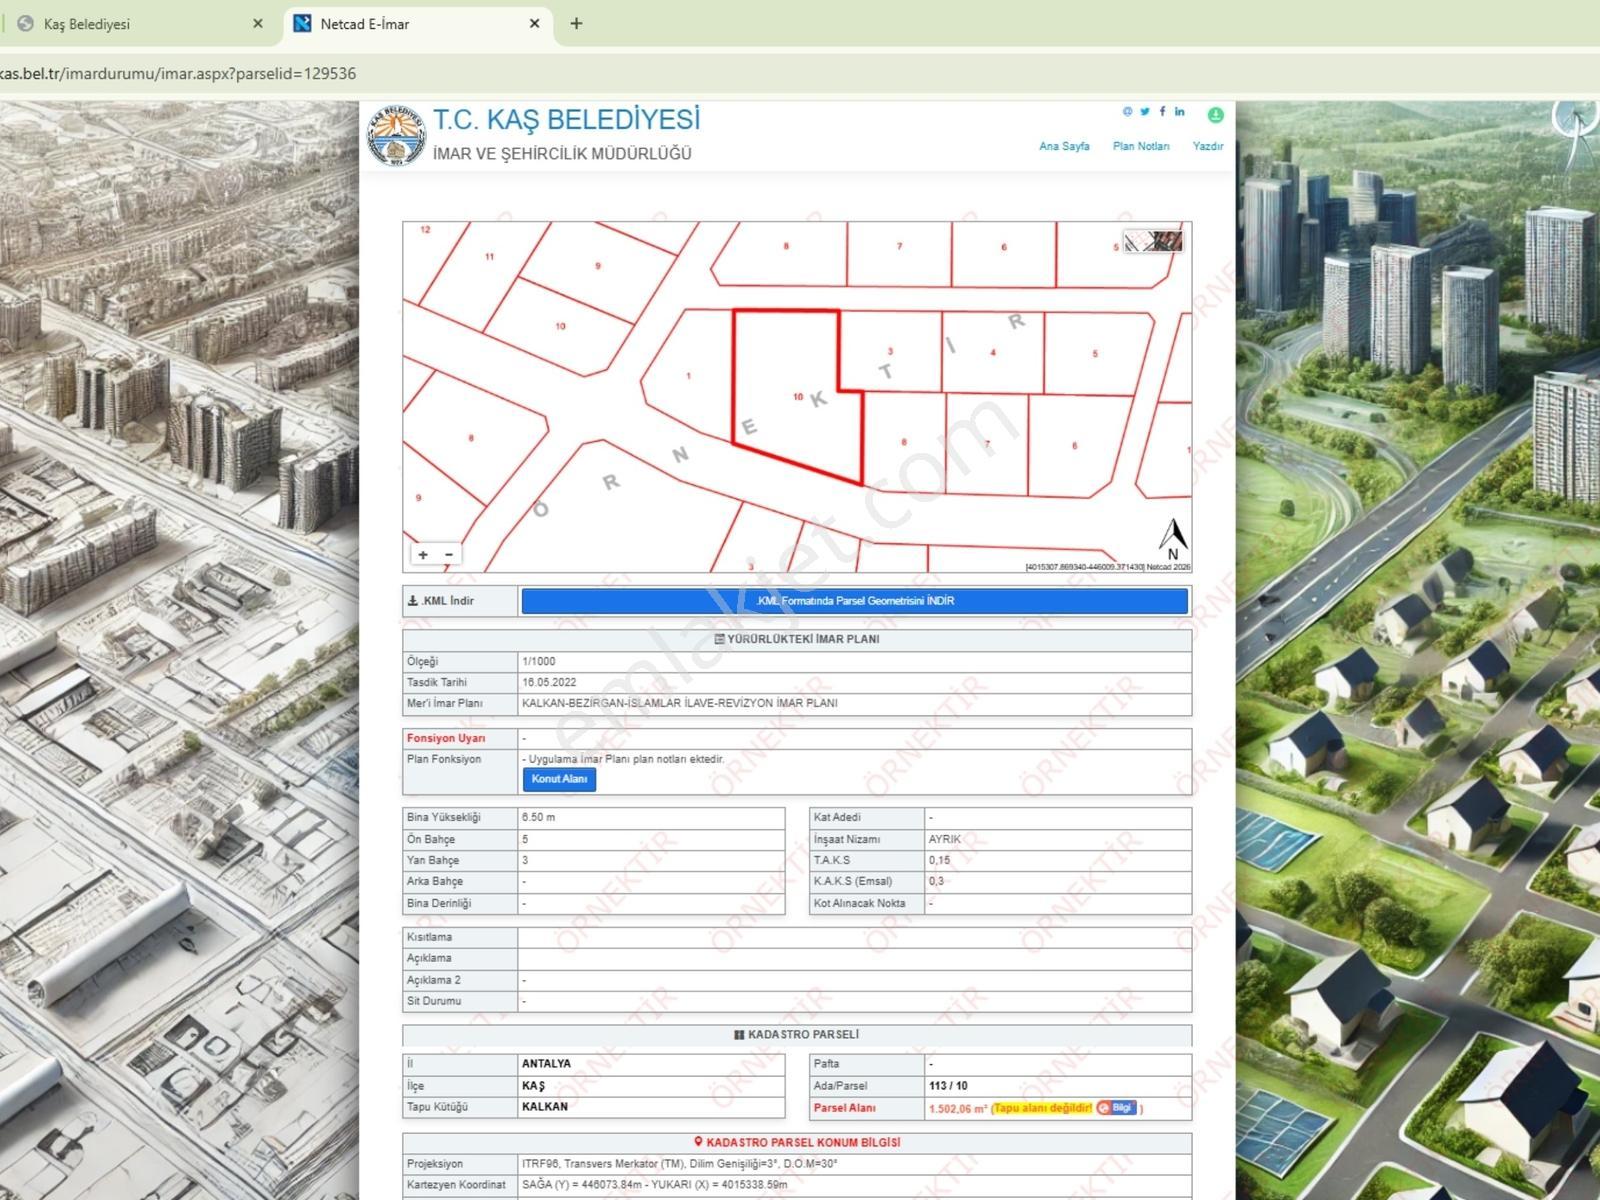Click the Yazdır print link
This screenshot has height=1200, width=1600.
[1208, 146]
